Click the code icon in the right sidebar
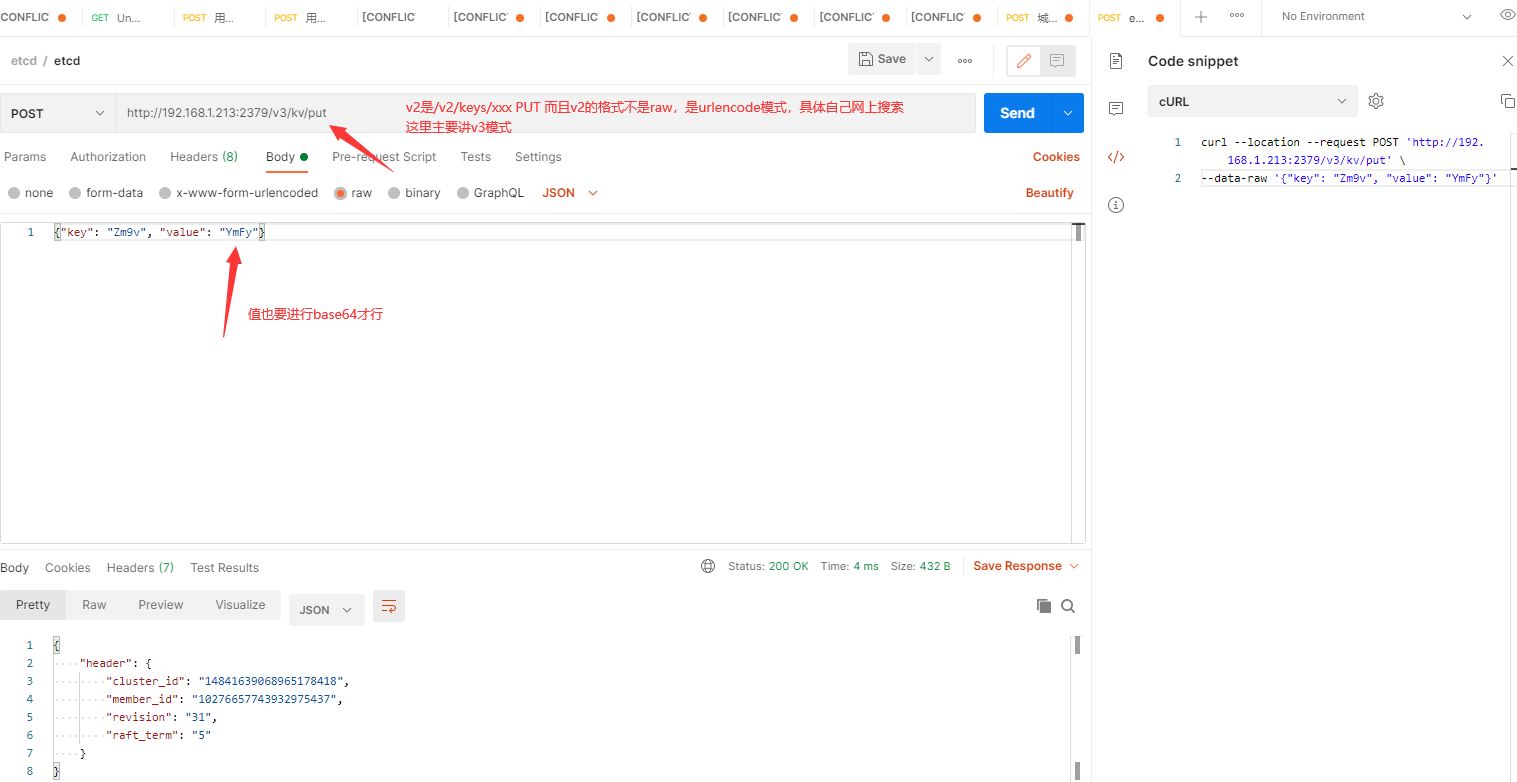Viewport: 1517px width, 782px height. pyautogui.click(x=1115, y=157)
